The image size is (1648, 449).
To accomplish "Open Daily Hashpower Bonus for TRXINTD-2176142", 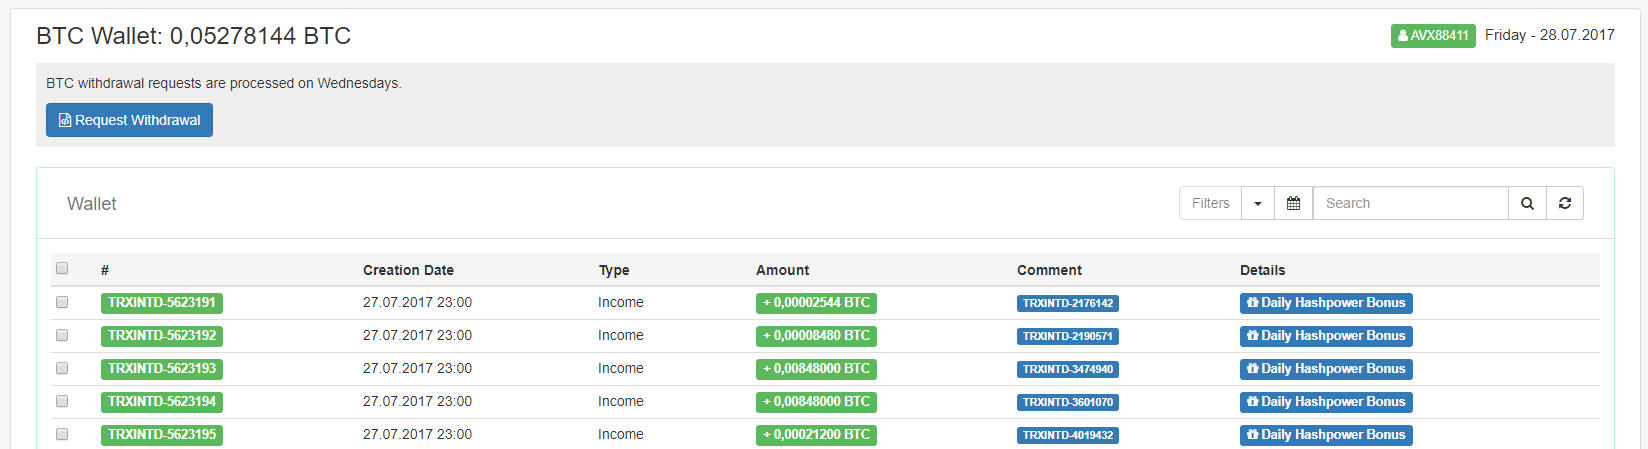I will (x=1326, y=303).
